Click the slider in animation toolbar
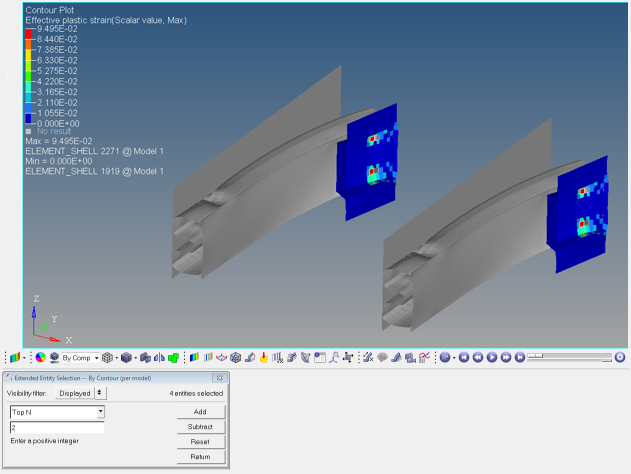This screenshot has width=631, height=474. pos(568,357)
